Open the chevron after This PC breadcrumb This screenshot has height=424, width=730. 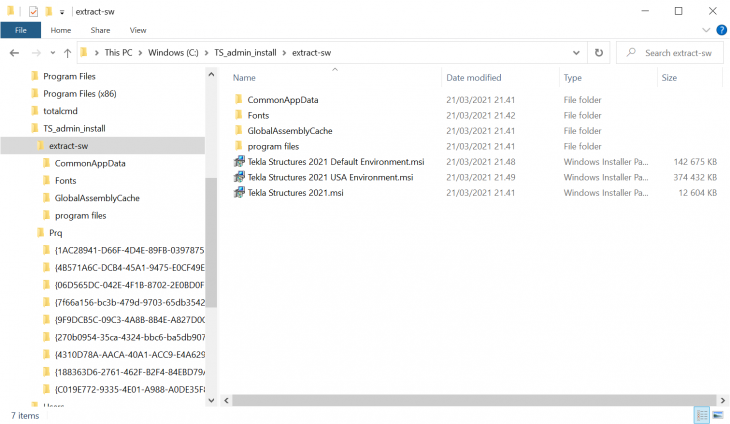(140, 53)
